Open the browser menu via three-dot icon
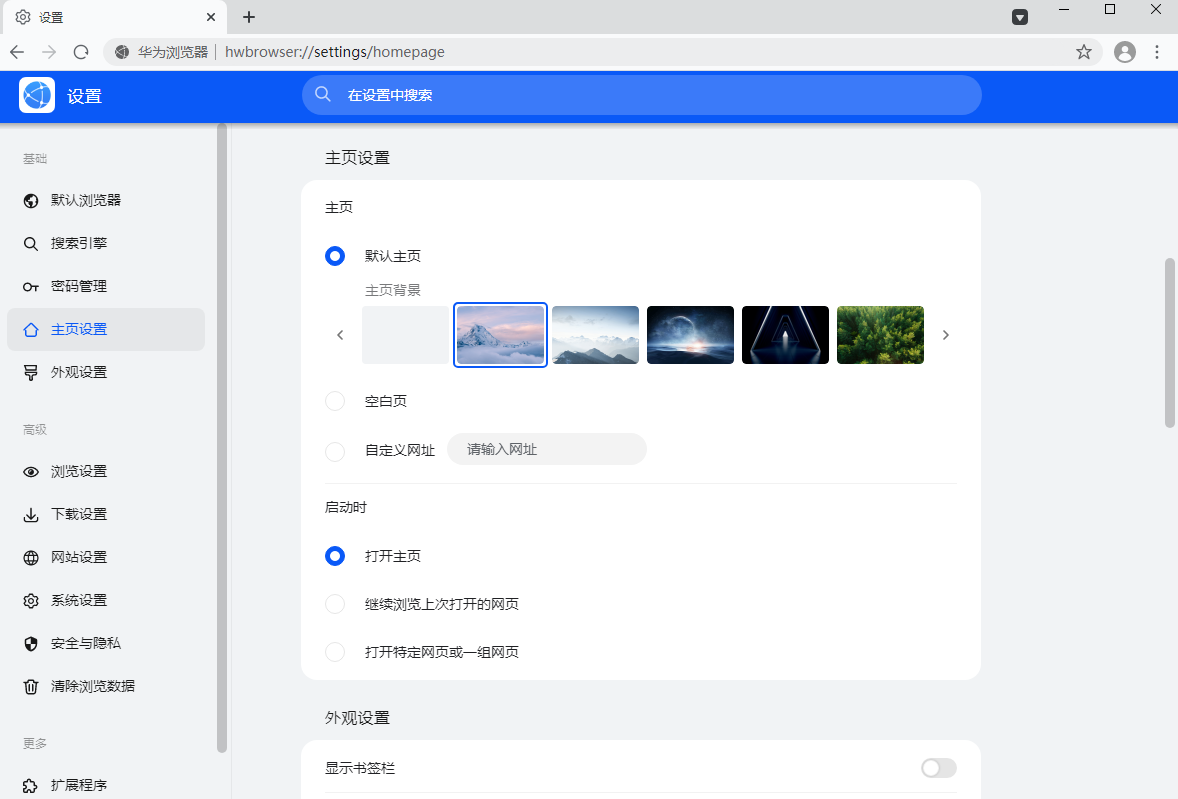This screenshot has height=799, width=1178. click(1157, 52)
